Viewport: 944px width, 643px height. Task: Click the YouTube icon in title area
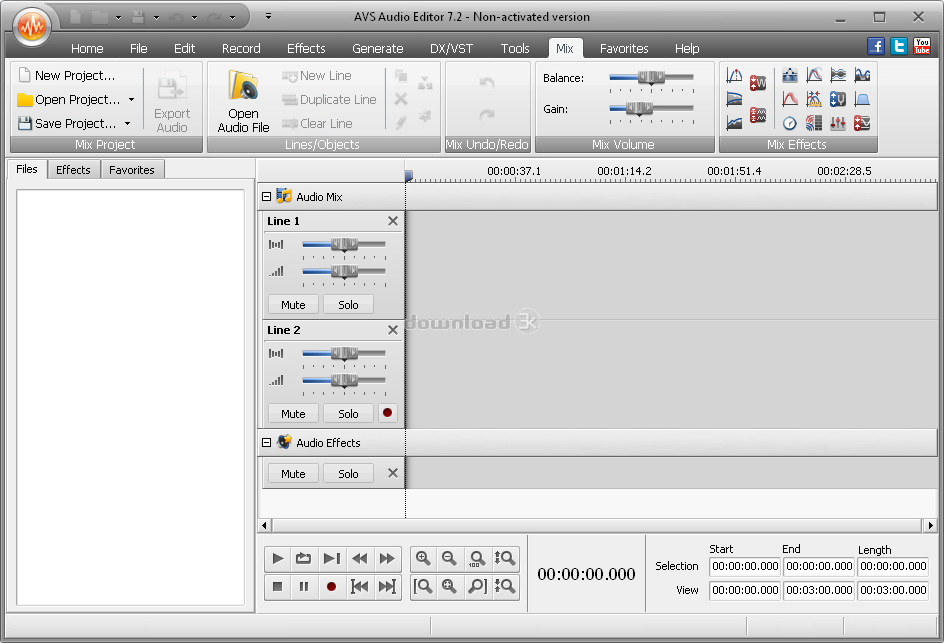922,46
